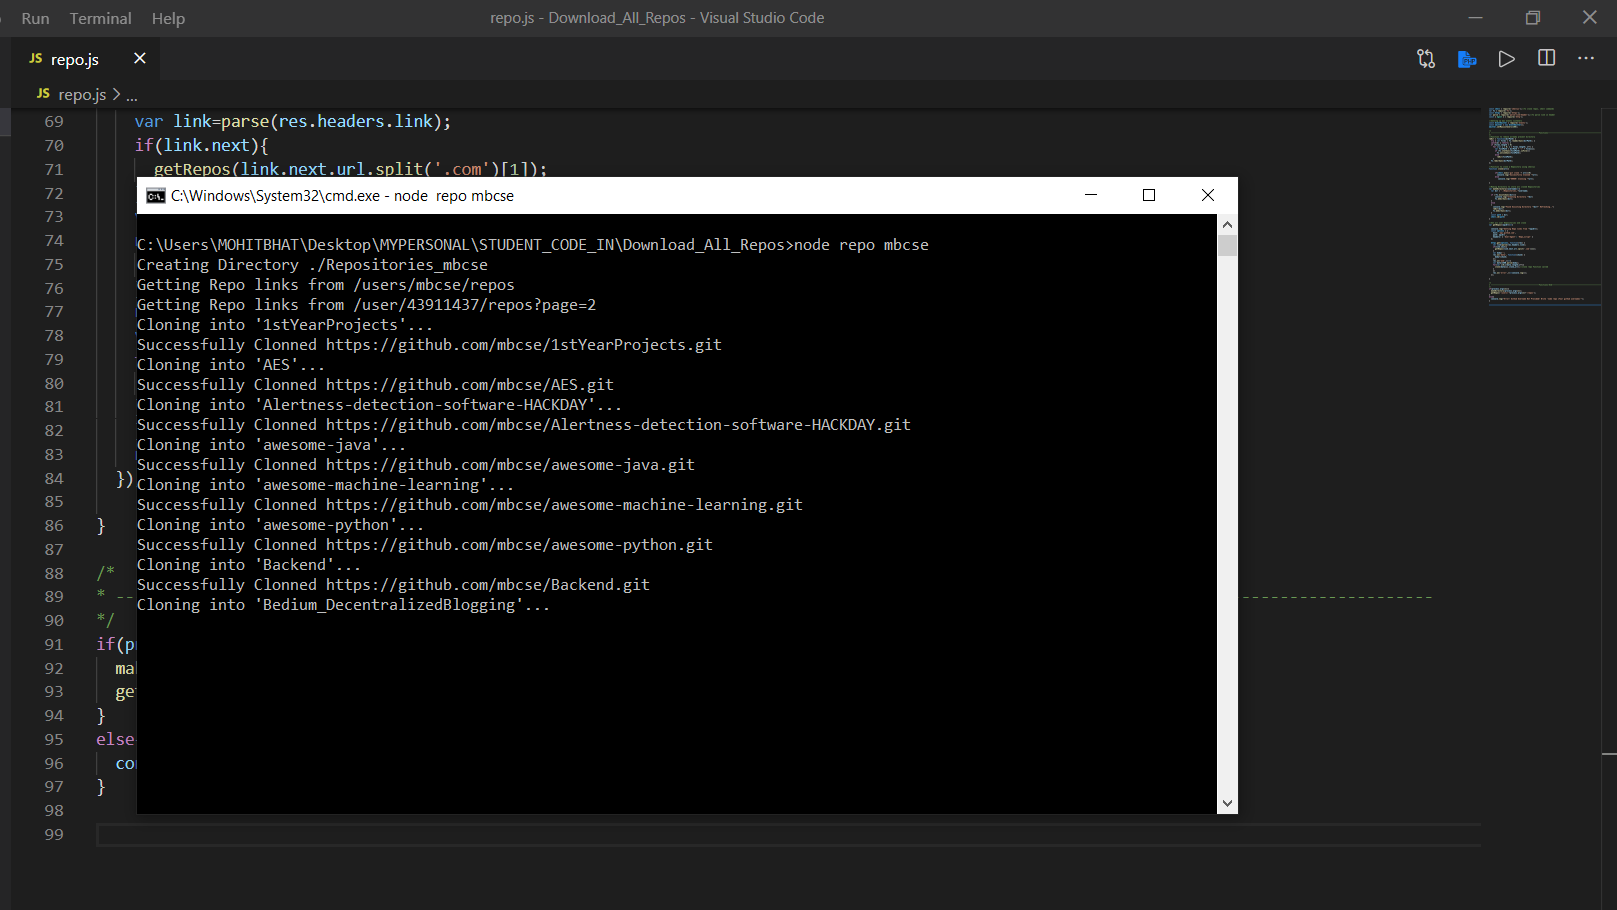Minimize the Visual Studio Code window

[1475, 18]
